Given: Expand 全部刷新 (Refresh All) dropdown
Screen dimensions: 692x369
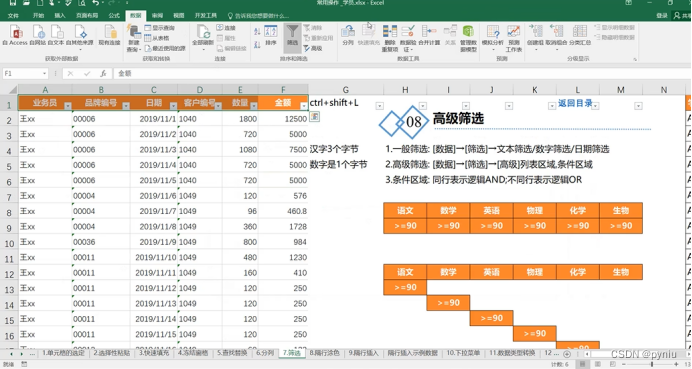Looking at the screenshot, I should [x=203, y=49].
